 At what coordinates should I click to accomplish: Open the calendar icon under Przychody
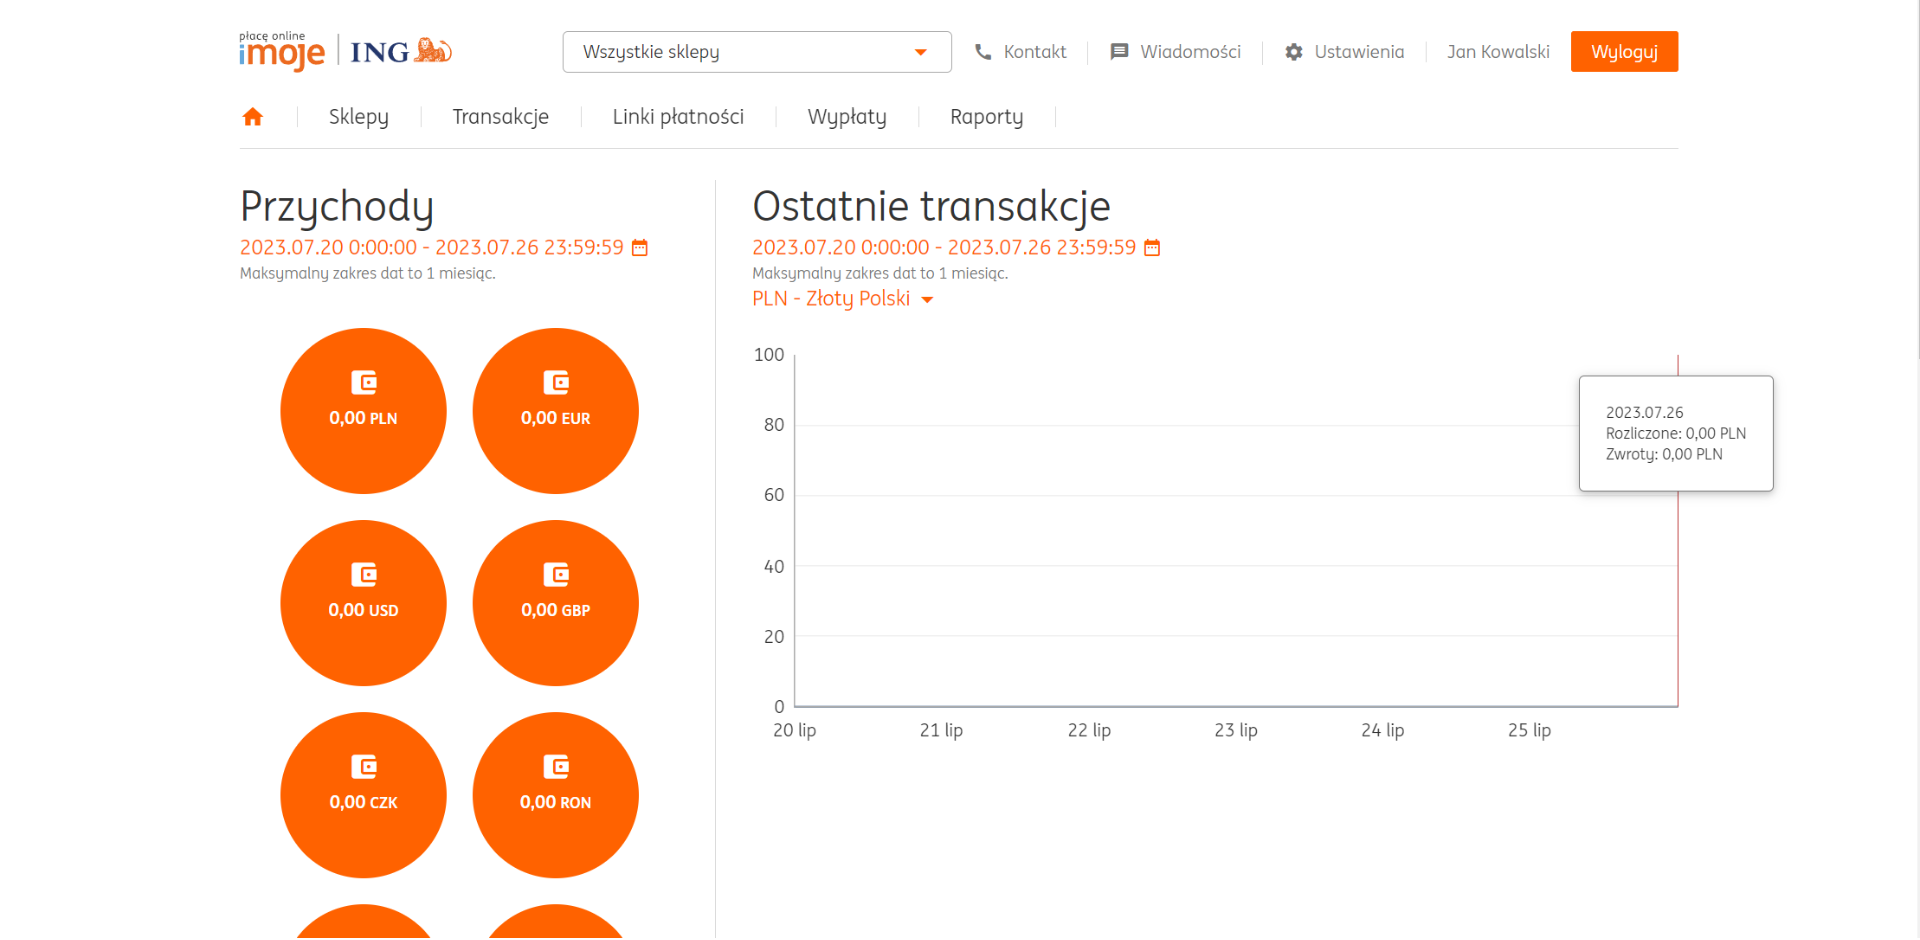pos(640,248)
